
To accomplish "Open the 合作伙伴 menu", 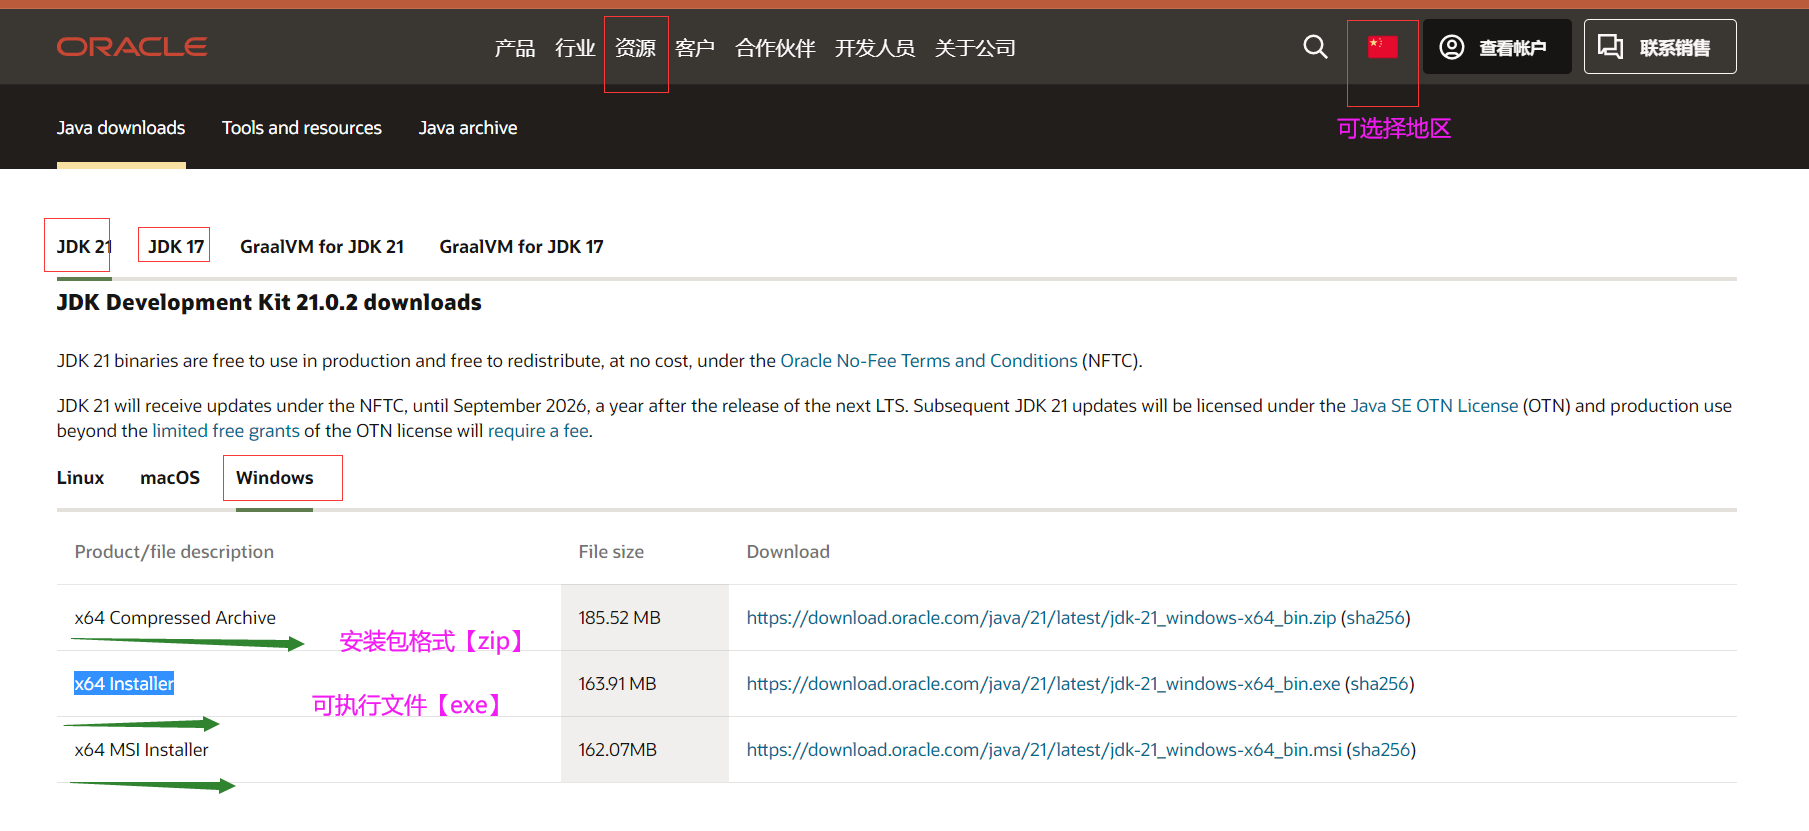I will click(775, 48).
